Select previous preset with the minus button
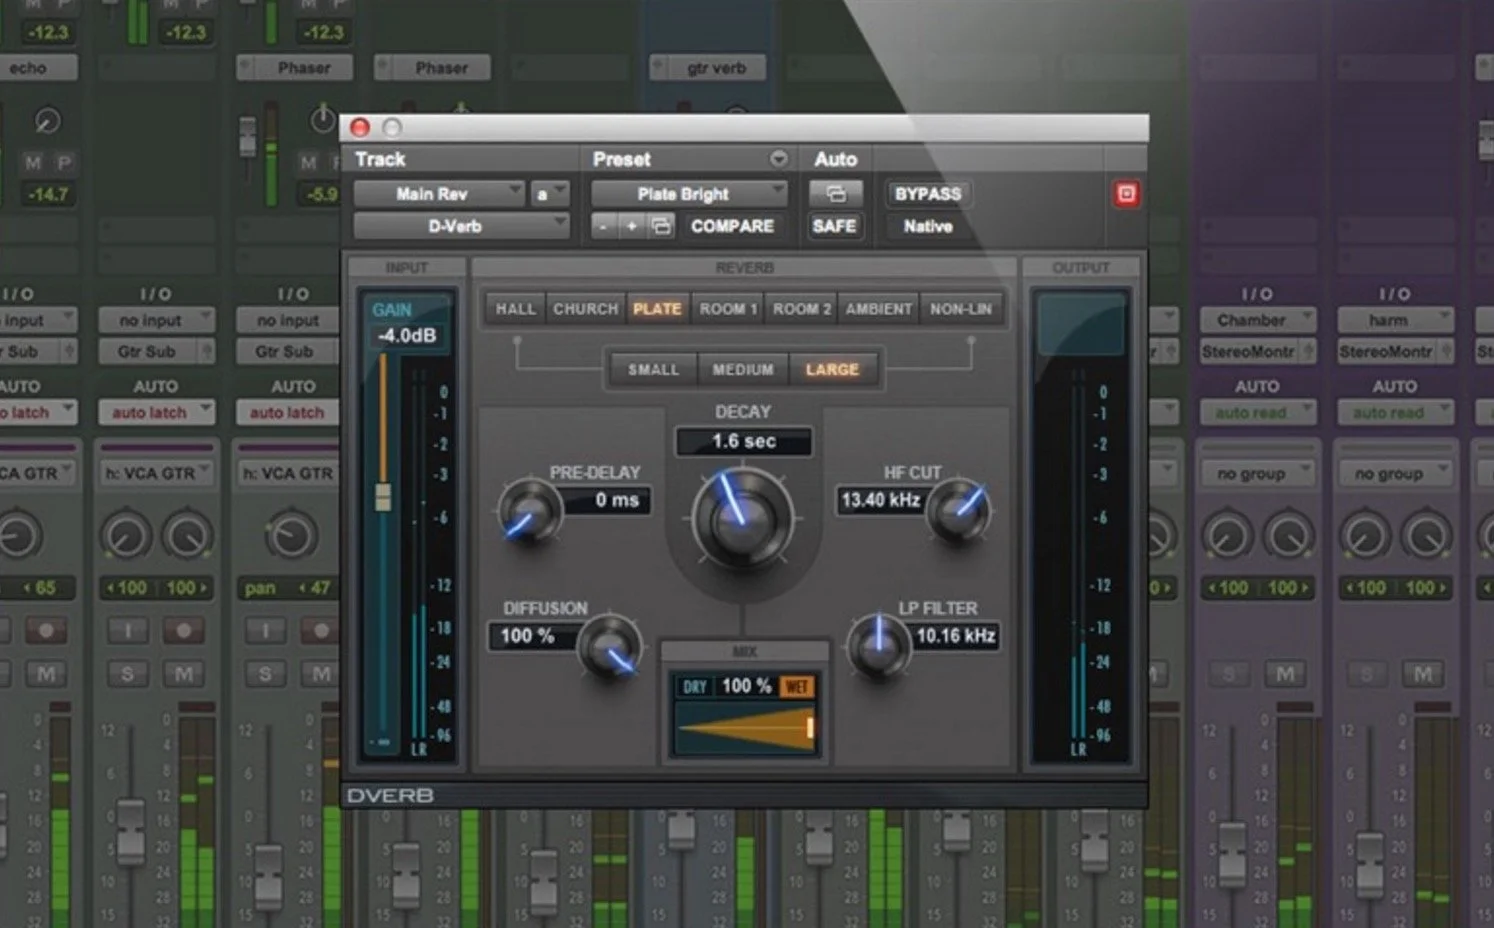1494x928 pixels. click(x=602, y=226)
